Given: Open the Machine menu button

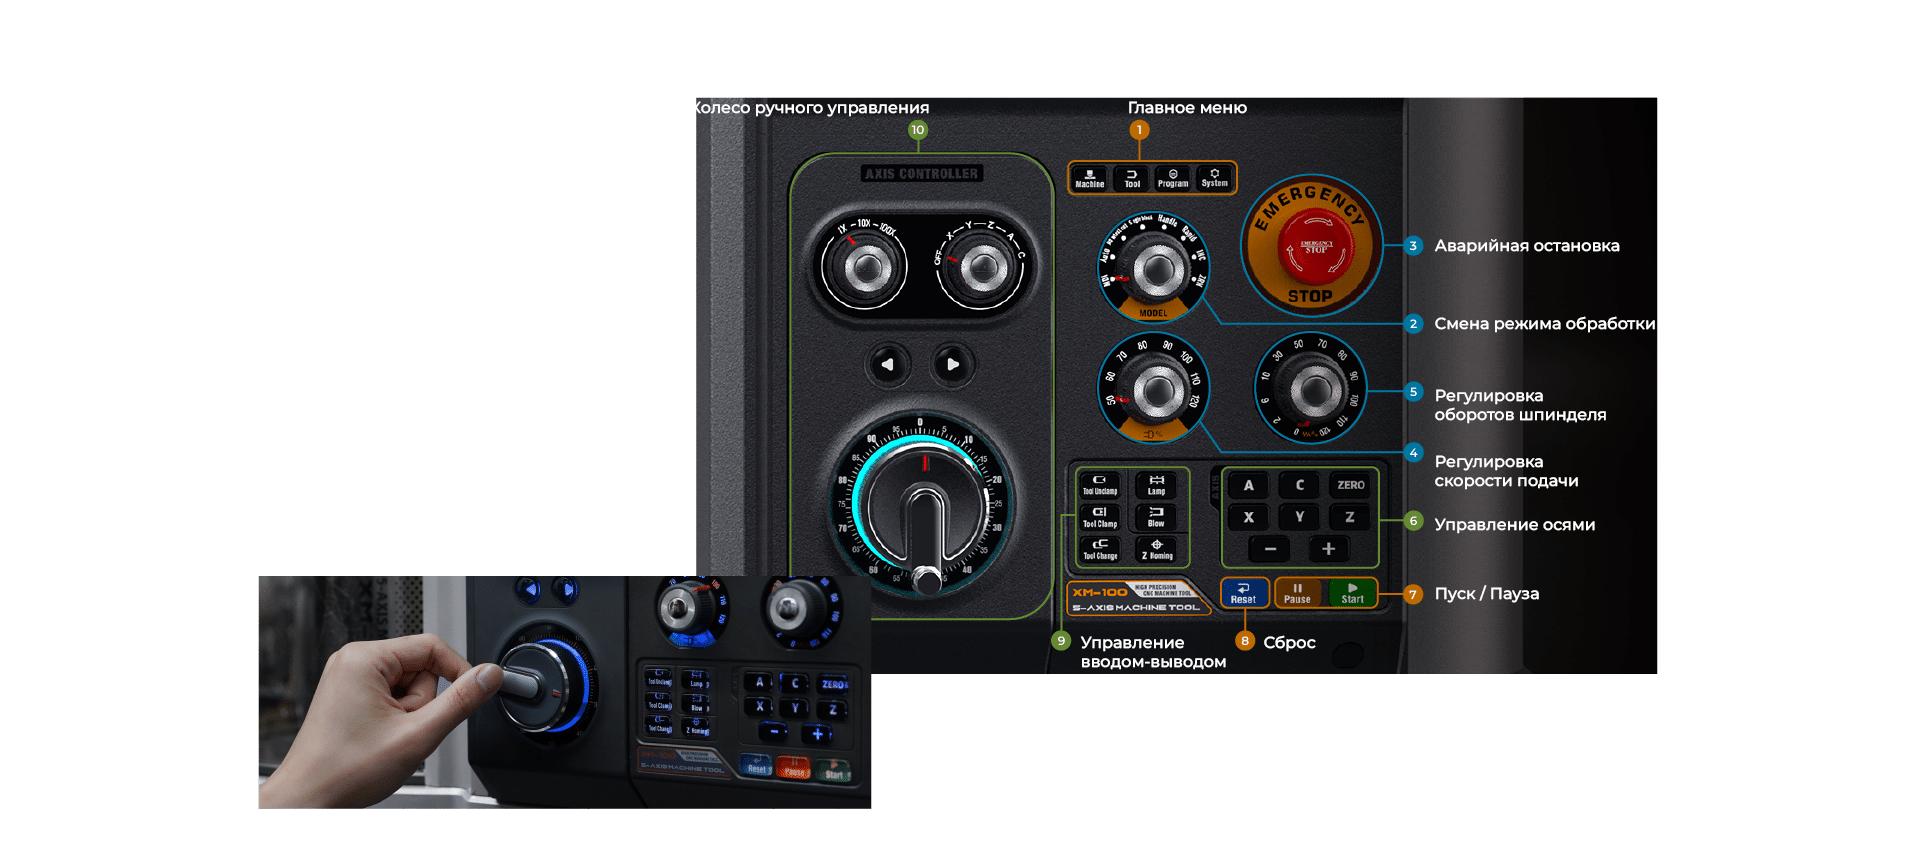Looking at the screenshot, I should pos(1090,178).
